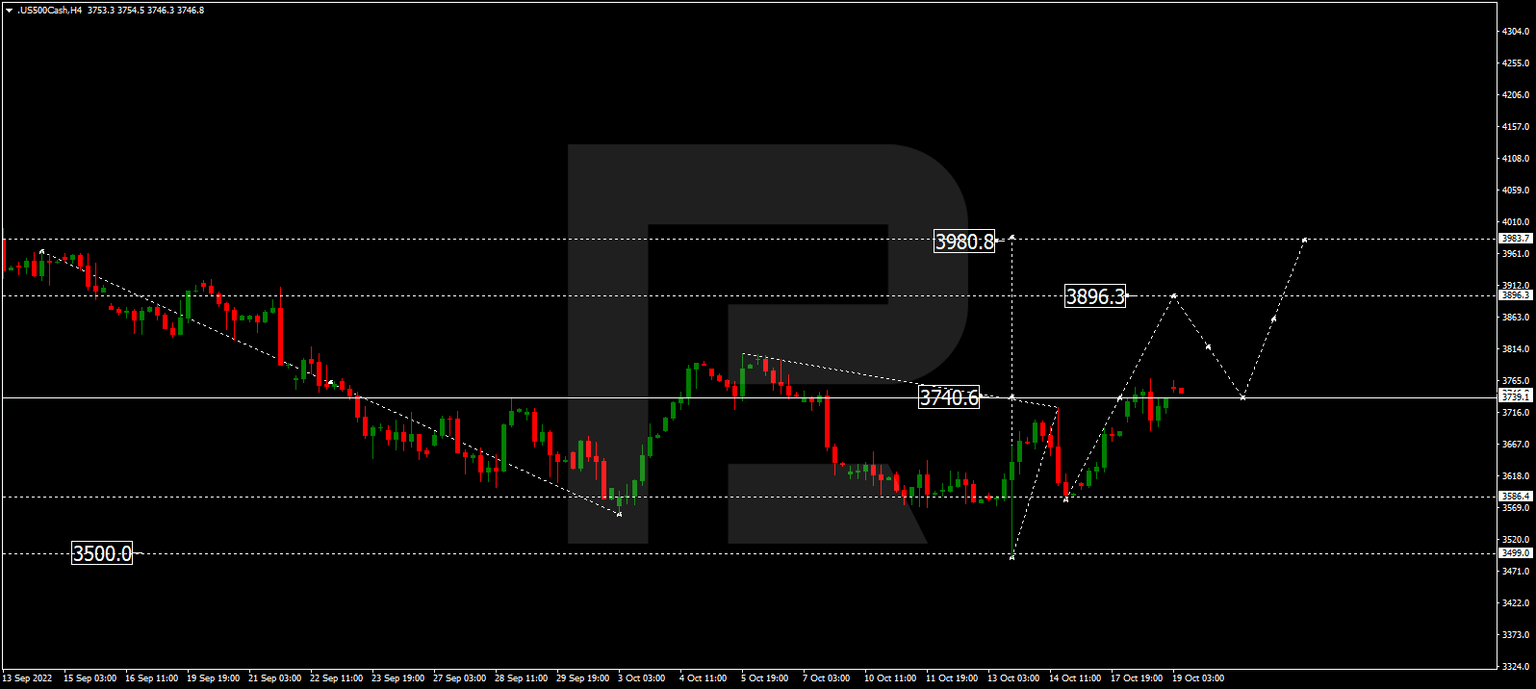The width and height of the screenshot is (1536, 689).
Task: Select the 3739.1 current price marker
Action: point(1515,396)
